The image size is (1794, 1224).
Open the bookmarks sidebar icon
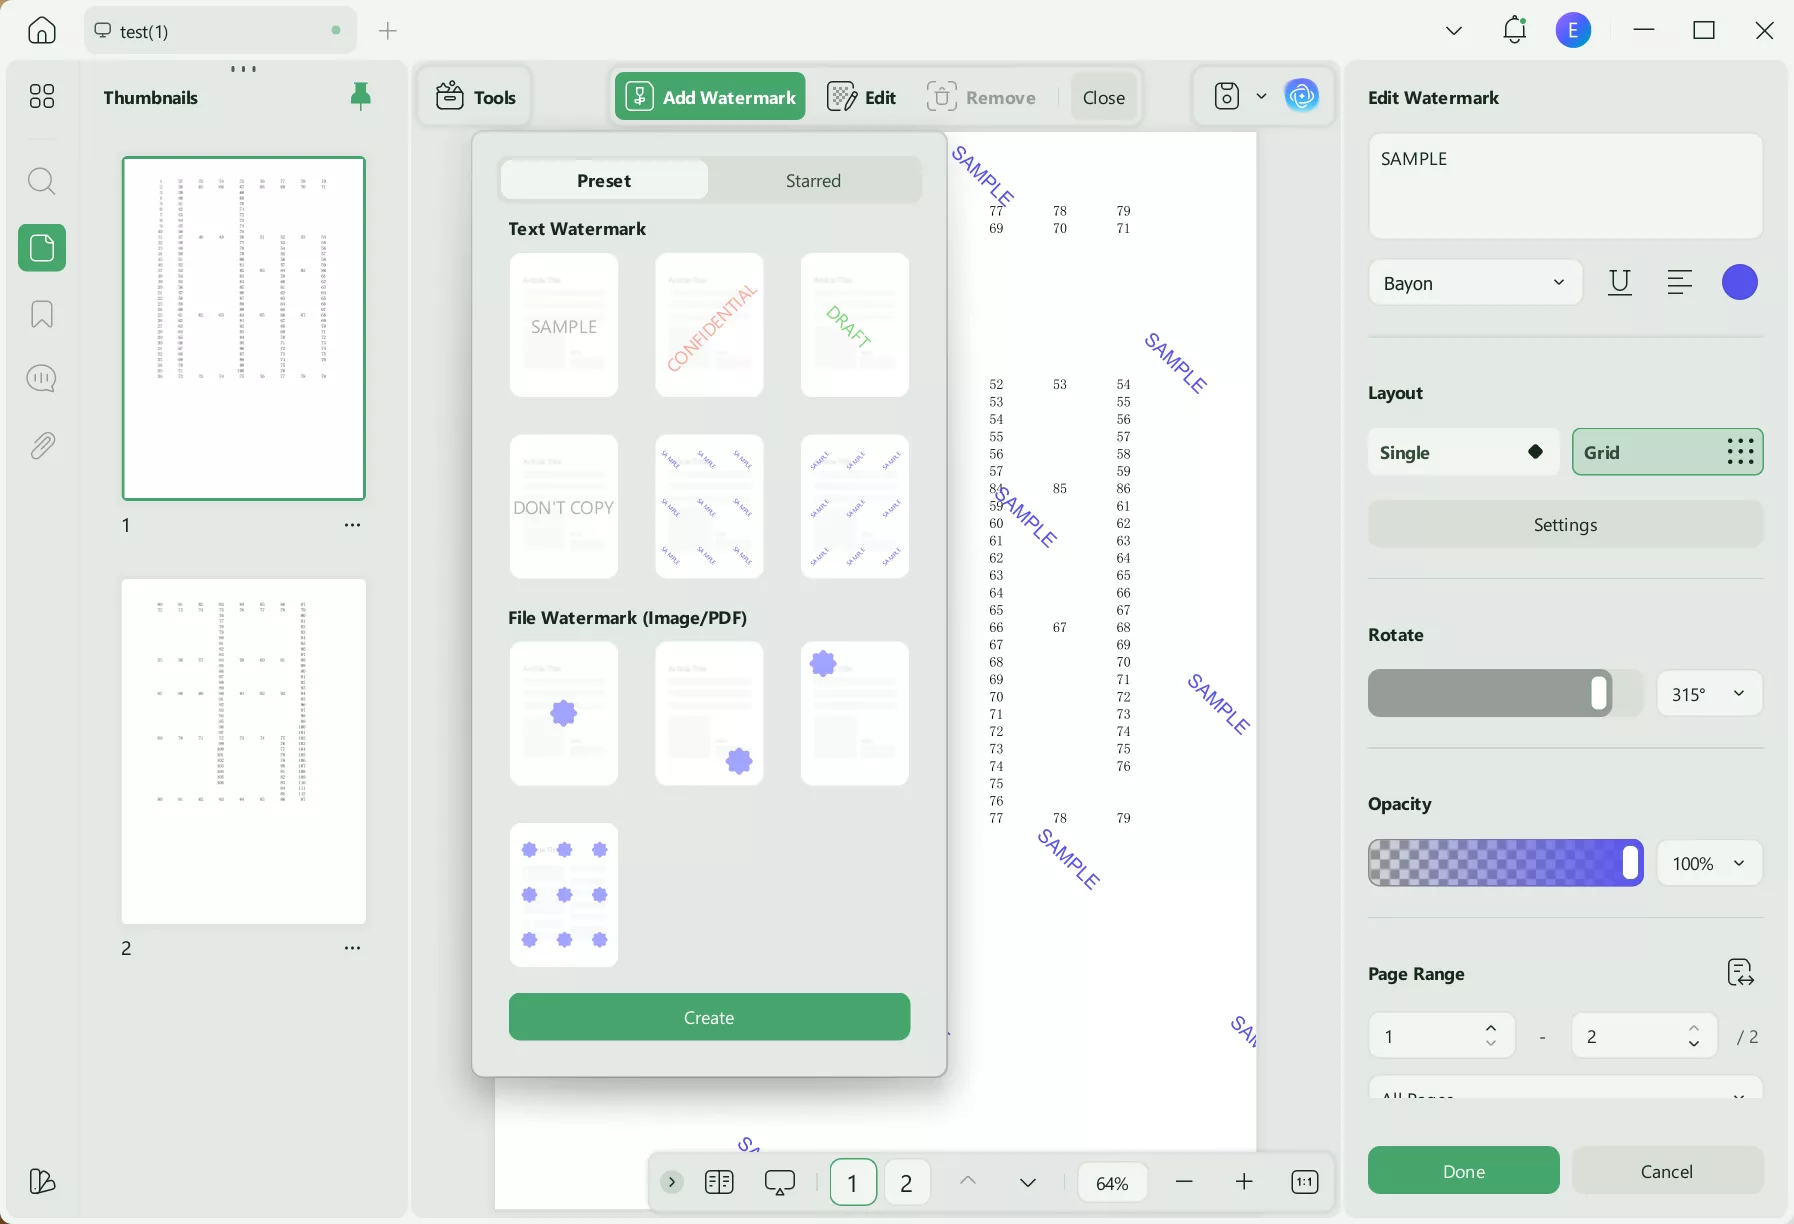tap(42, 314)
